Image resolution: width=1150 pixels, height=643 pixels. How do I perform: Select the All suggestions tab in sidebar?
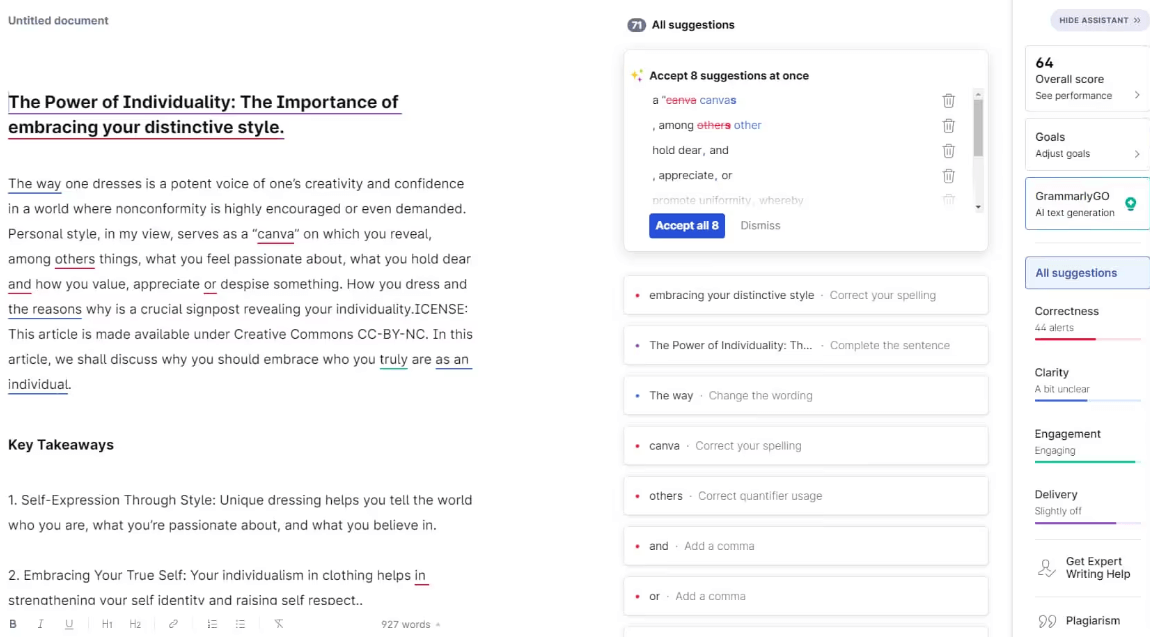[1087, 273]
